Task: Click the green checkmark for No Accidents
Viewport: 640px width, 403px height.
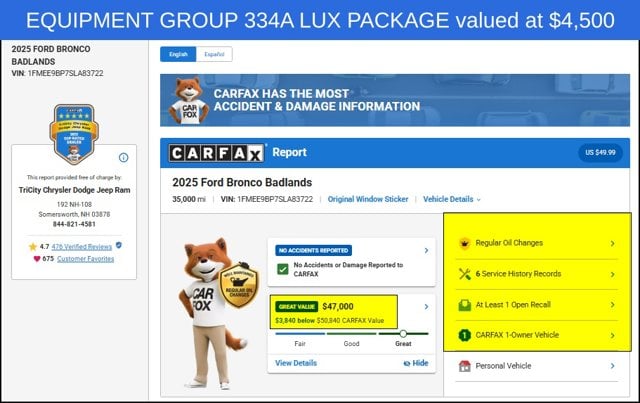Action: (x=282, y=269)
